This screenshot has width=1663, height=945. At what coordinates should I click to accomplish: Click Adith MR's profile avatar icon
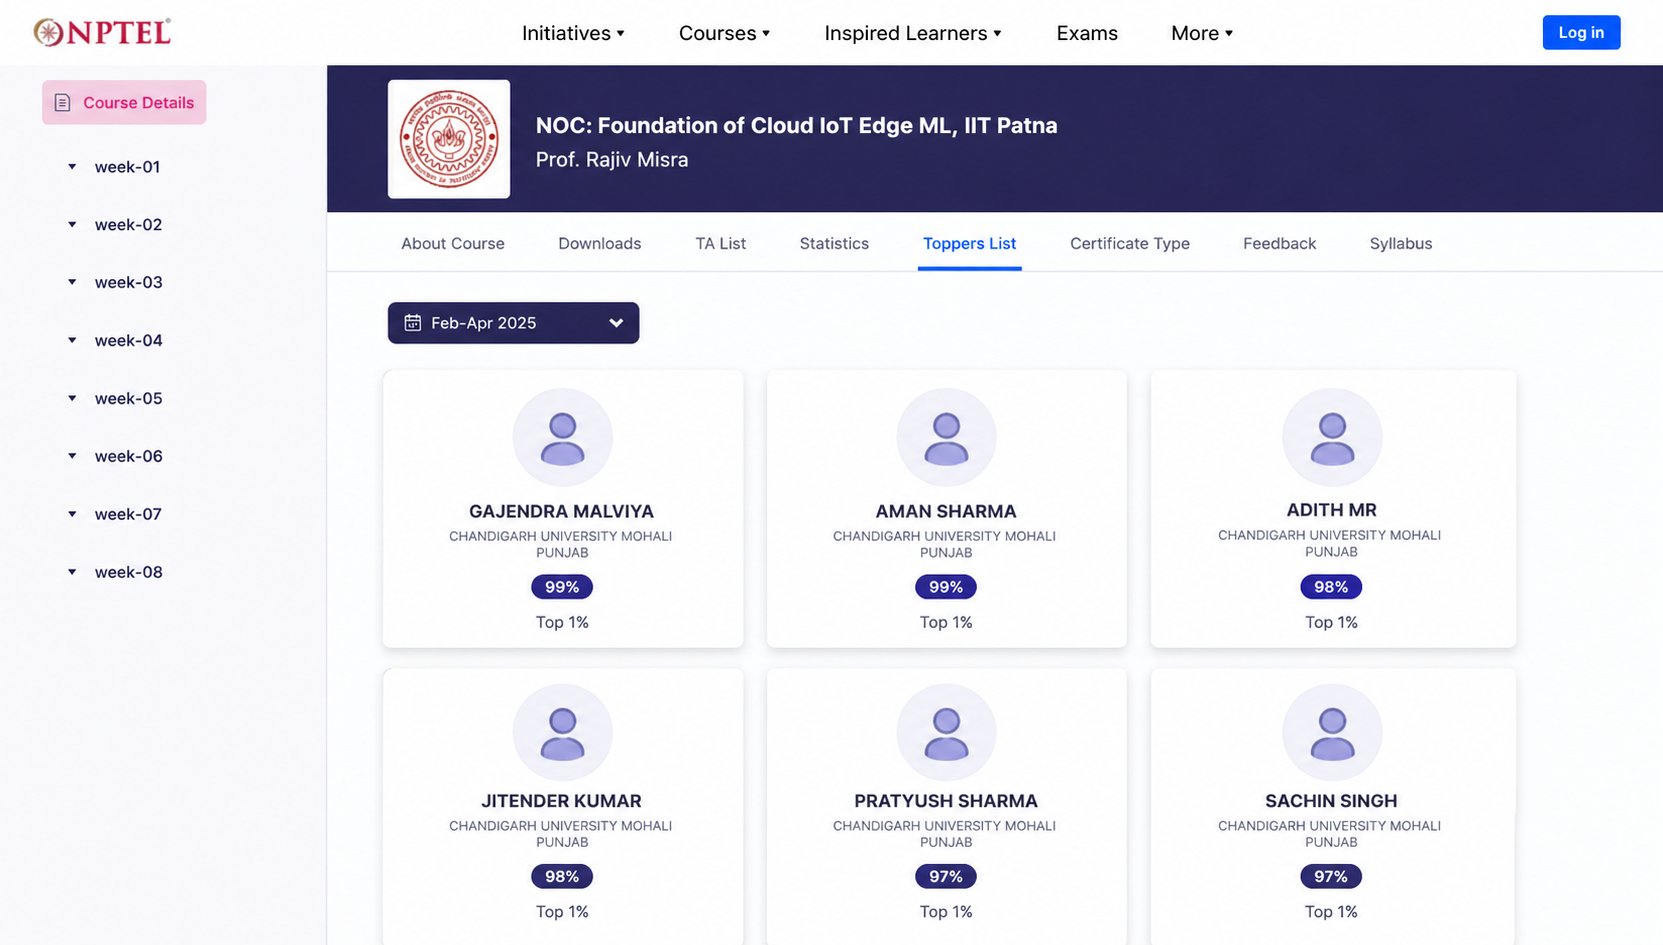pyautogui.click(x=1331, y=438)
